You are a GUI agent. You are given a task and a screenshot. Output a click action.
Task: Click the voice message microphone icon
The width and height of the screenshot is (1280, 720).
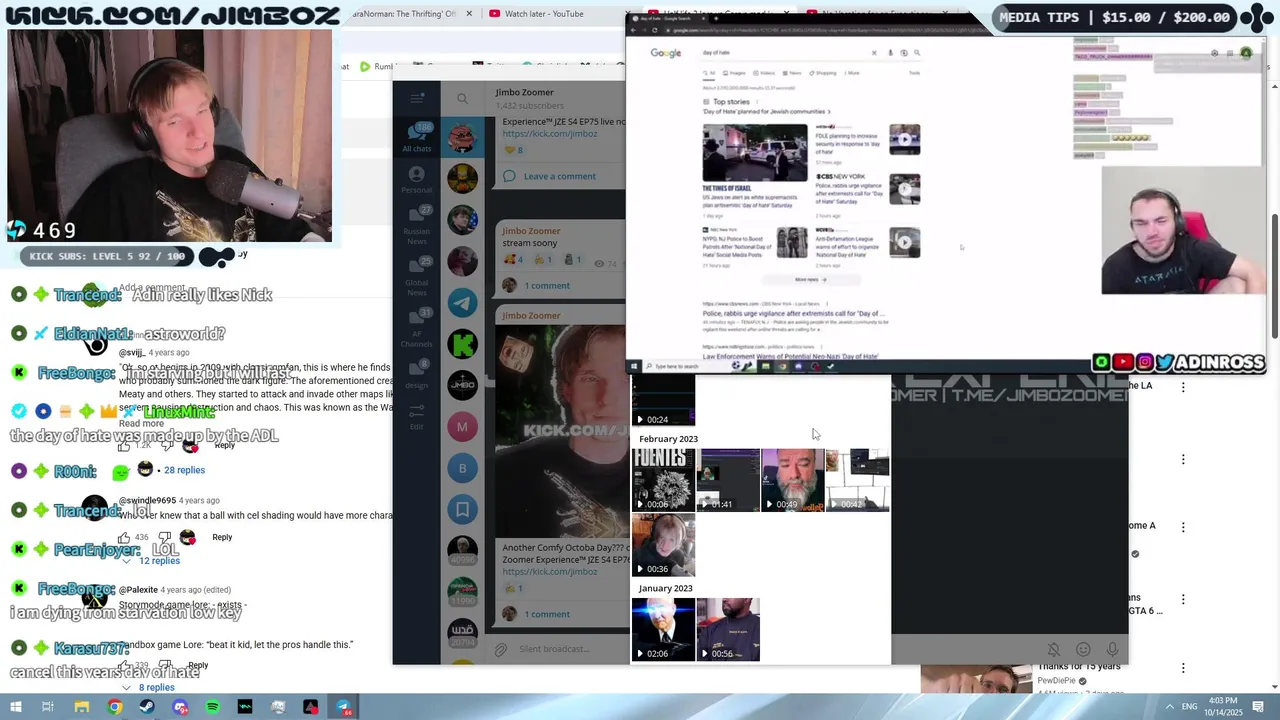point(1112,650)
